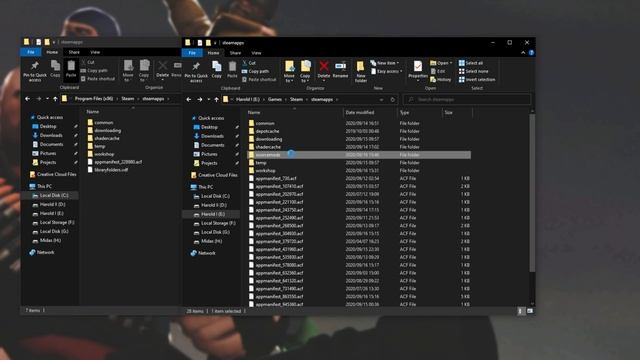This screenshot has width=640, height=360.
Task: Click Steam in the right window's address path
Action: coord(296,99)
